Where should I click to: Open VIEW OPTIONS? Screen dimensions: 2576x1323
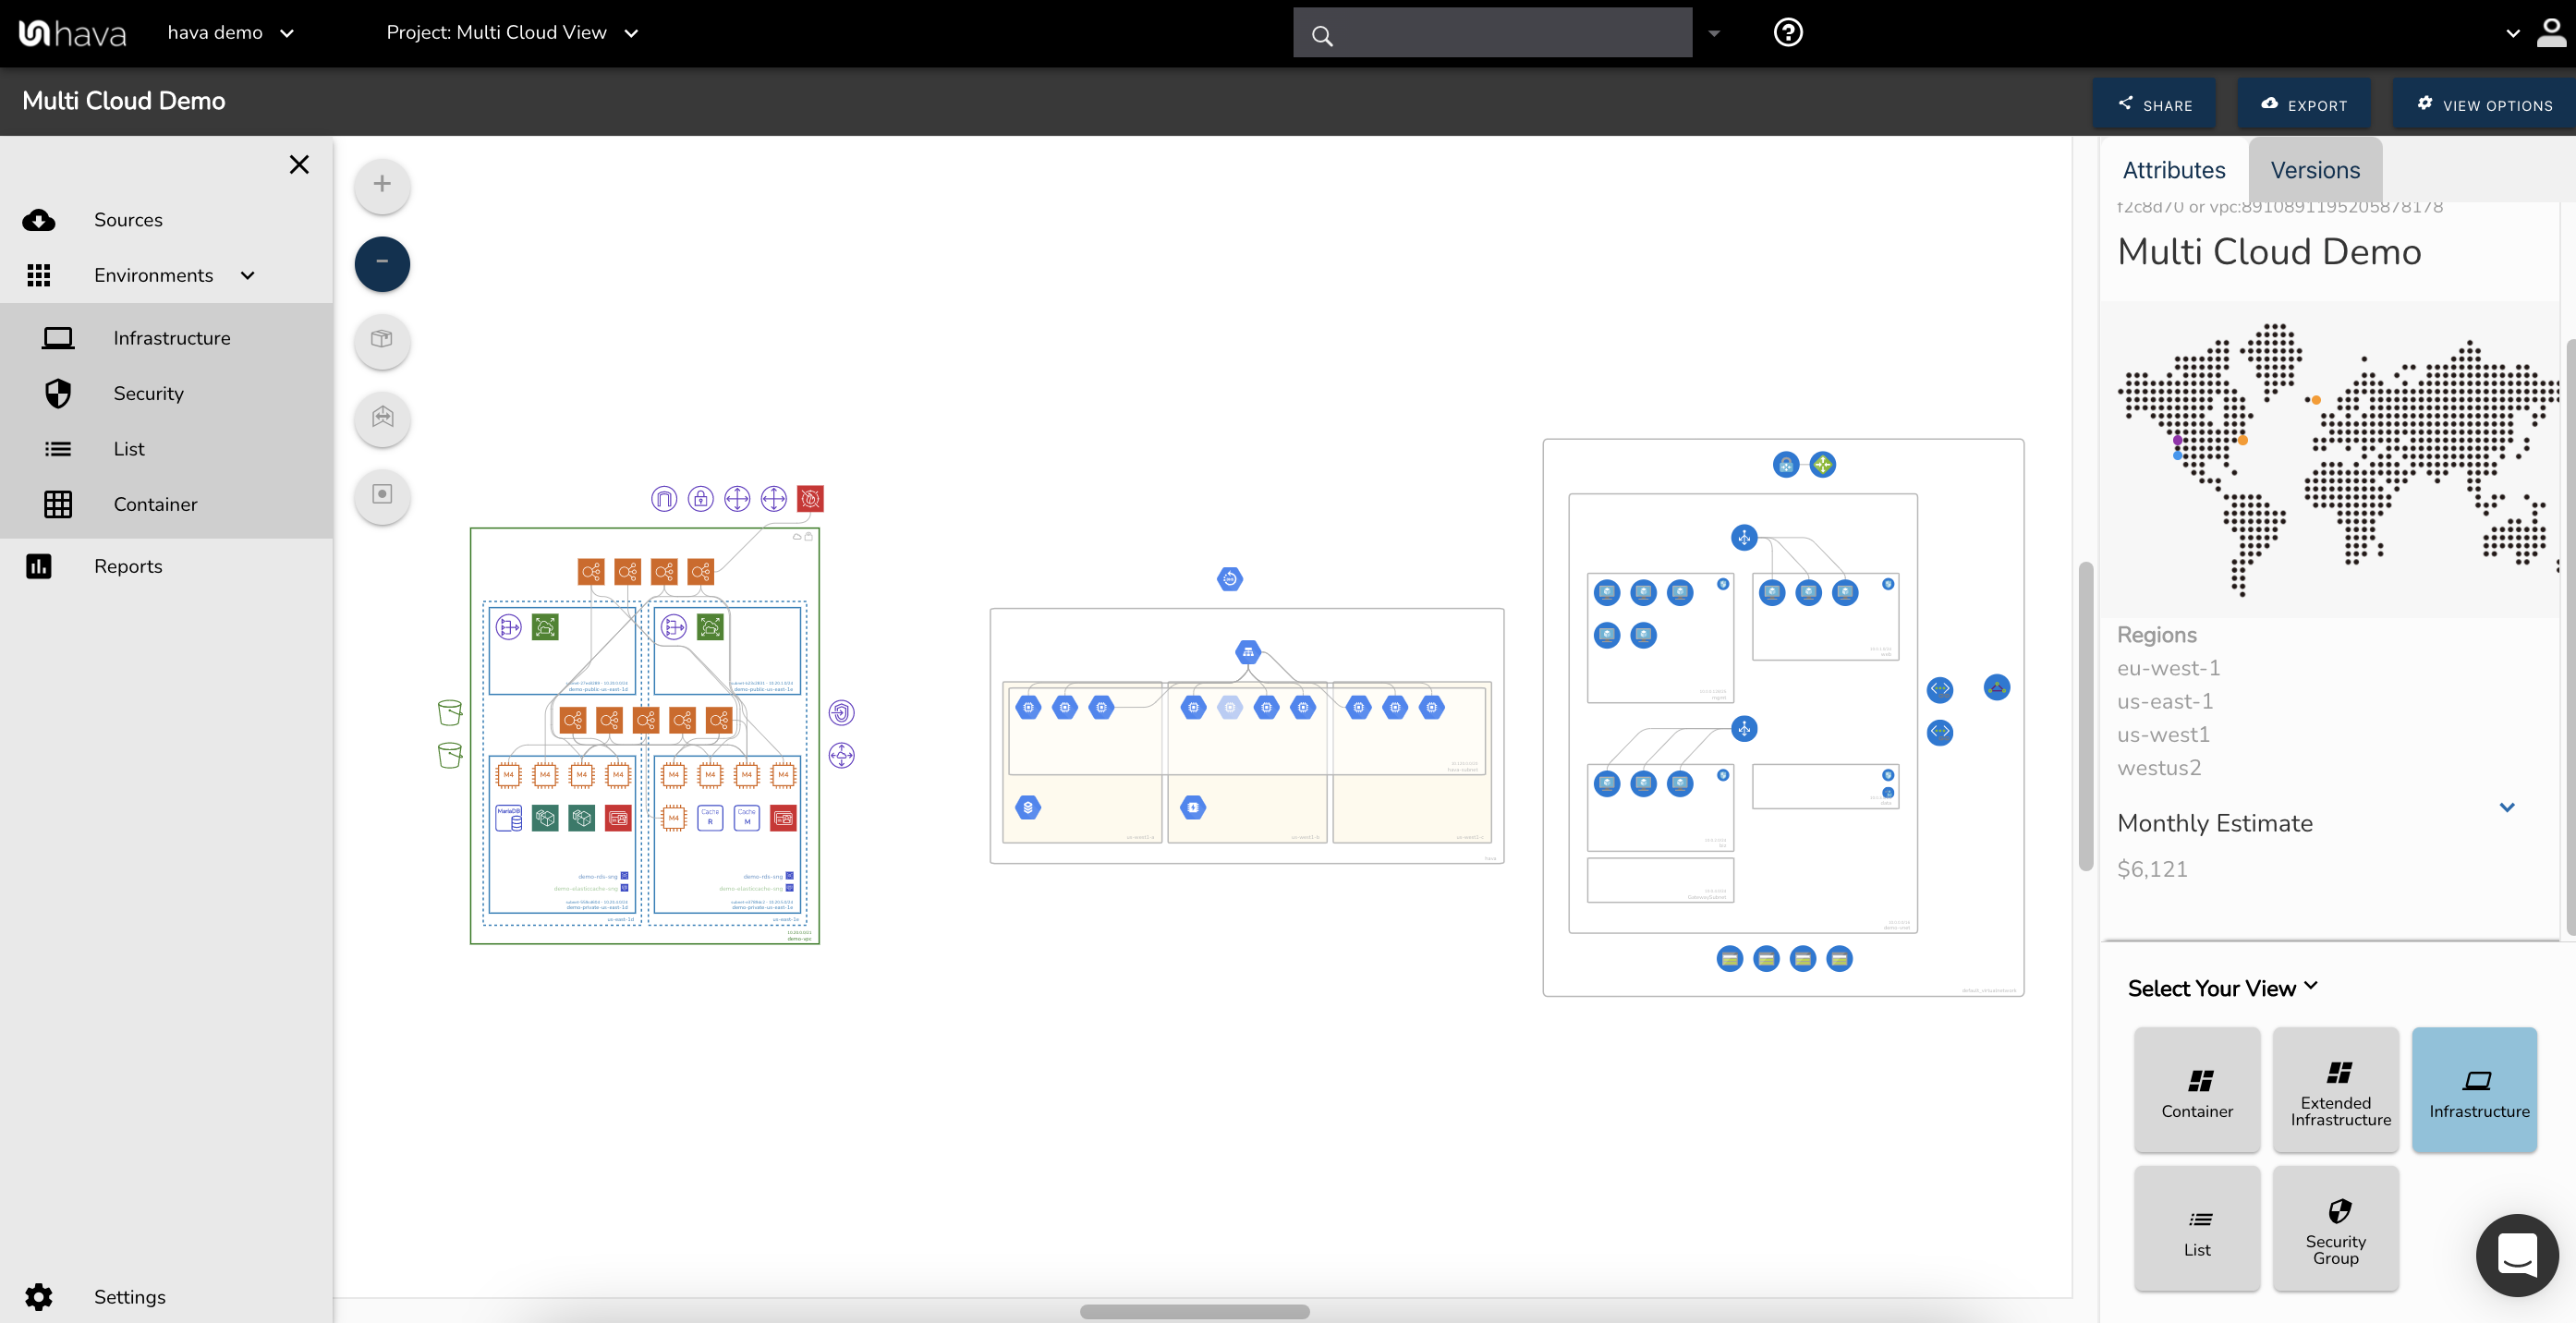[x=2484, y=104]
